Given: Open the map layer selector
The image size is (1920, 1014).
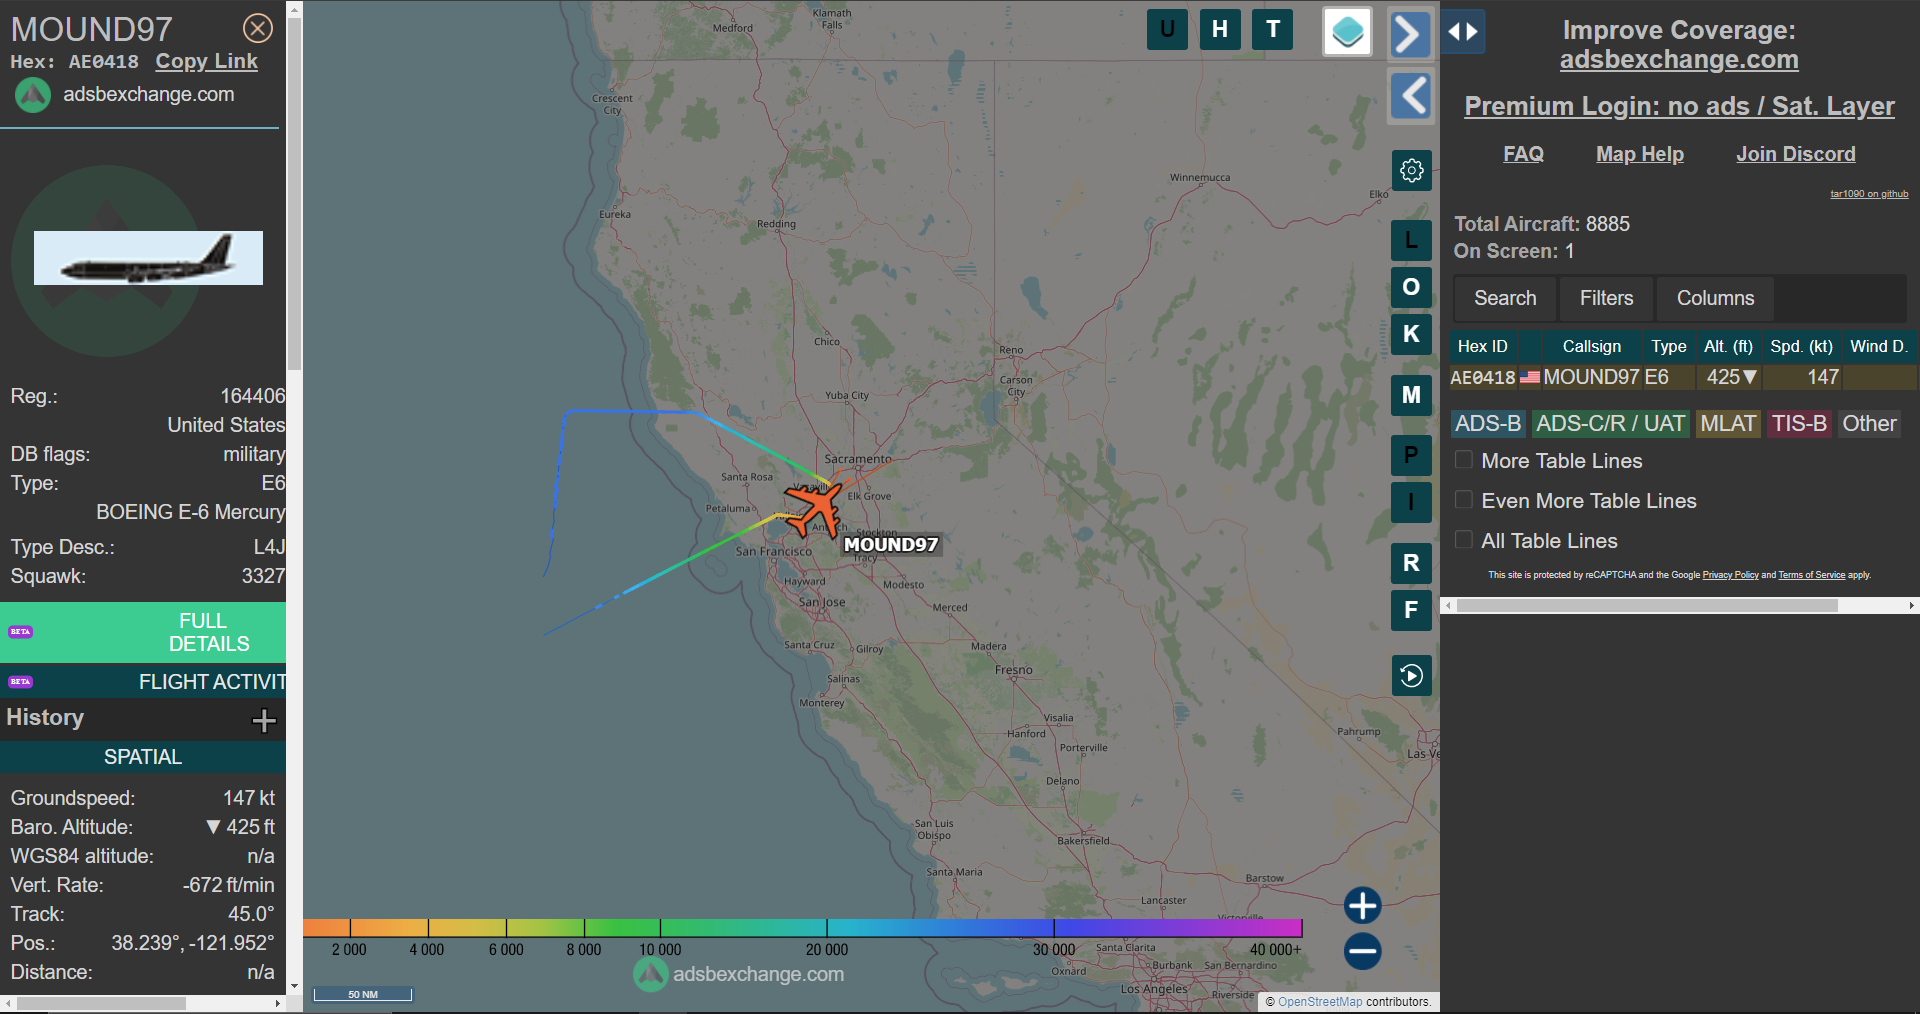Looking at the screenshot, I should click(x=1347, y=31).
